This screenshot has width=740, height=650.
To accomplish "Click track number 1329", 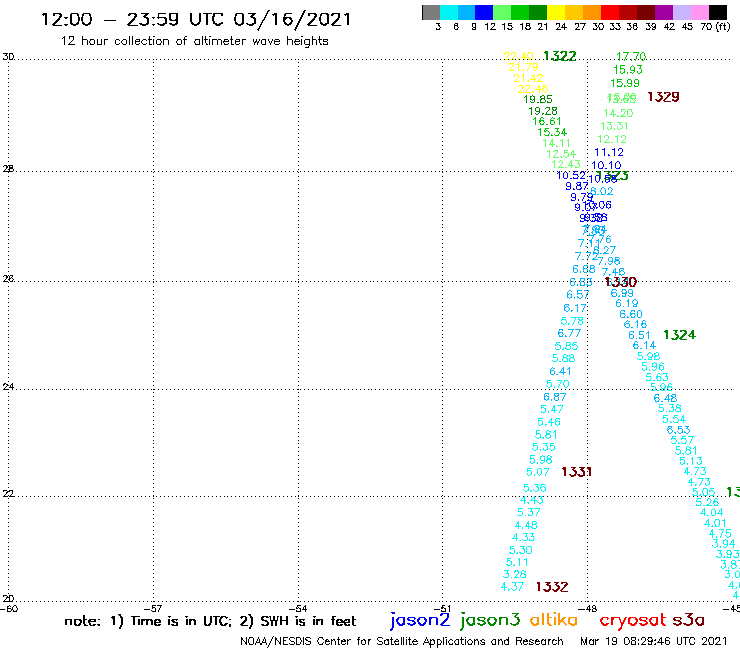I will tap(663, 97).
